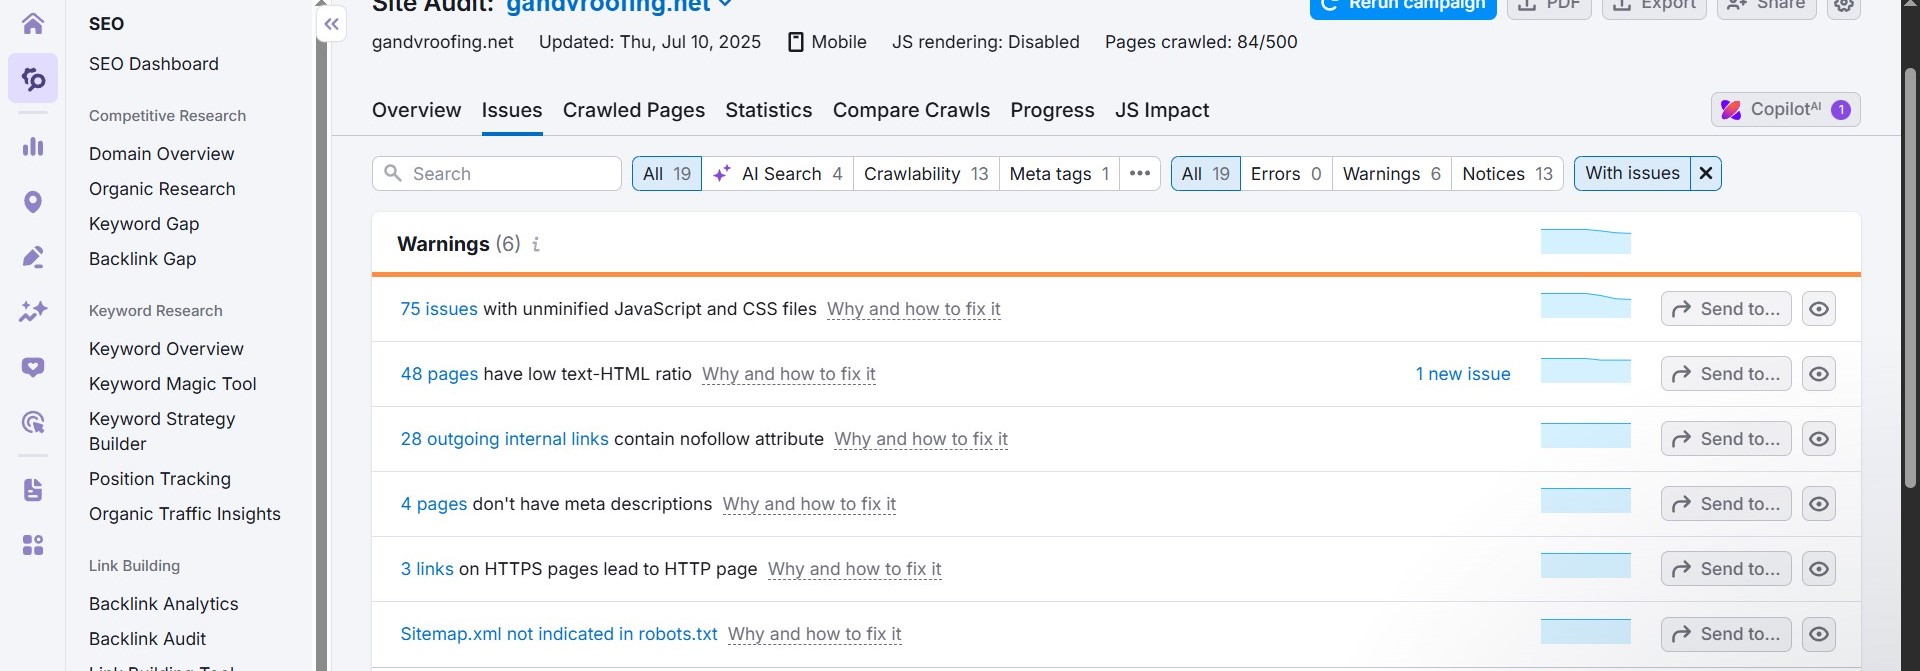Open Sitemap.xml not indicated in robots.txt link
1920x671 pixels.
point(559,634)
